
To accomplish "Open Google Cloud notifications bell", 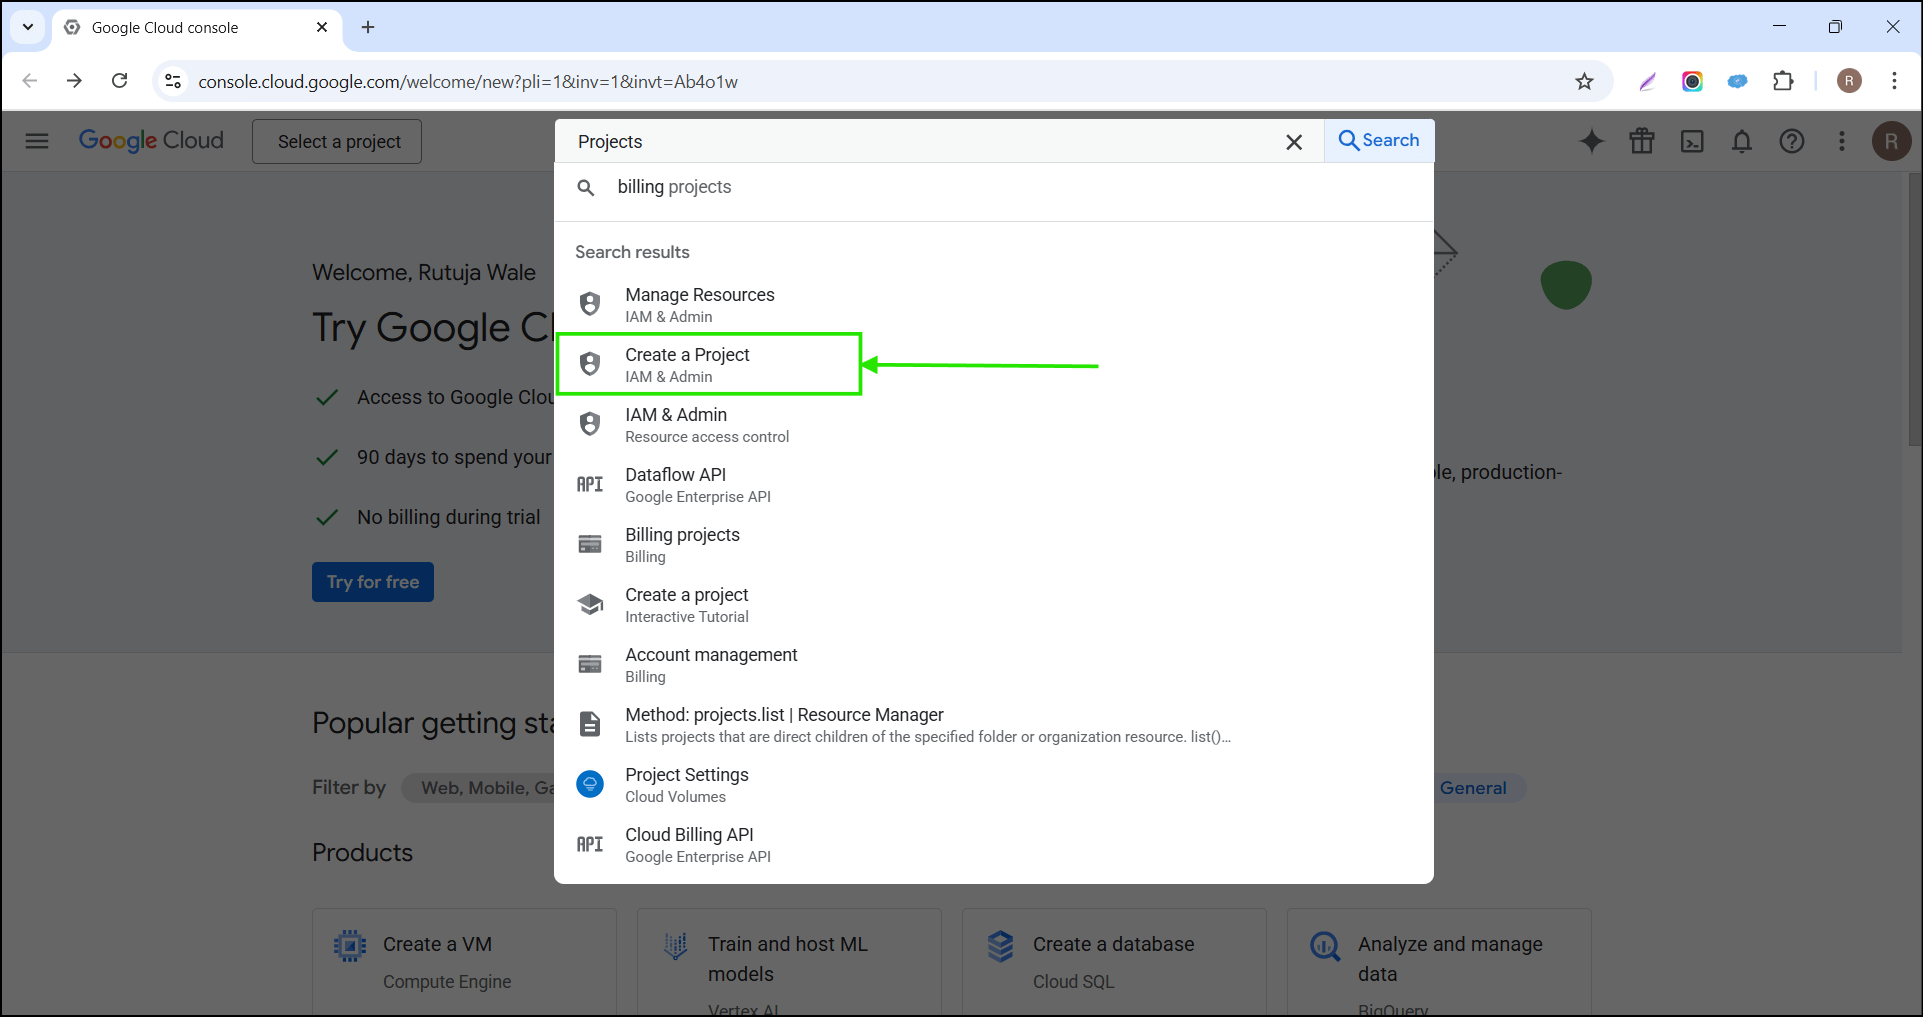I will pyautogui.click(x=1741, y=141).
